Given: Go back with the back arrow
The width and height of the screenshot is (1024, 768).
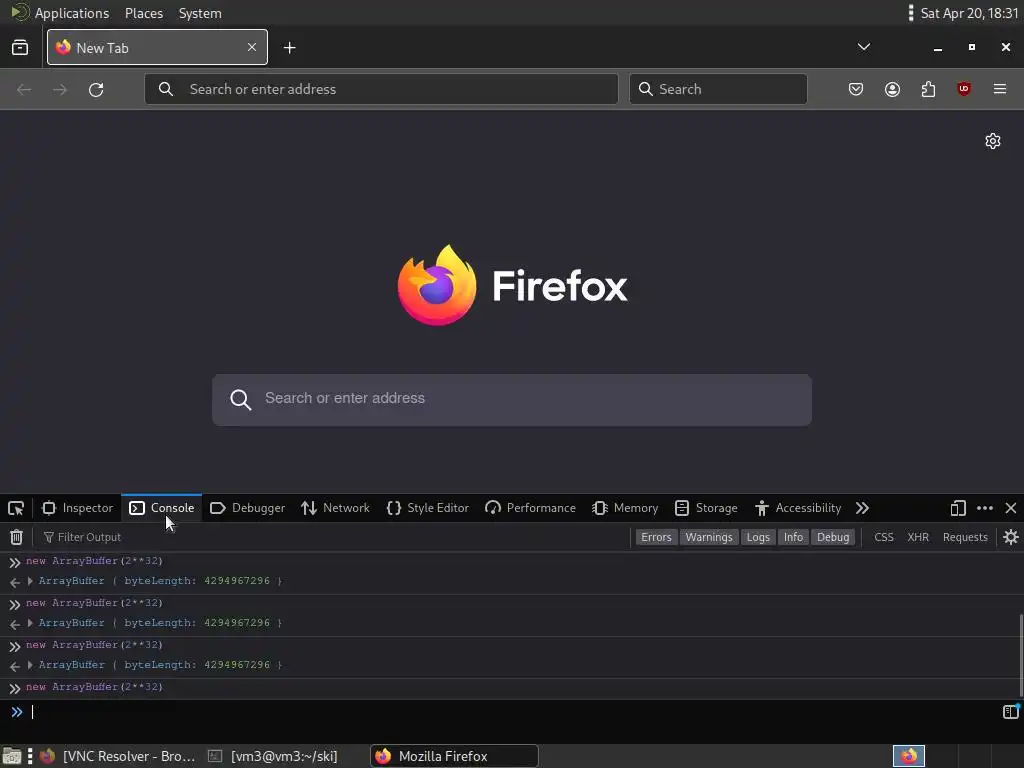Looking at the screenshot, I should 24,89.
